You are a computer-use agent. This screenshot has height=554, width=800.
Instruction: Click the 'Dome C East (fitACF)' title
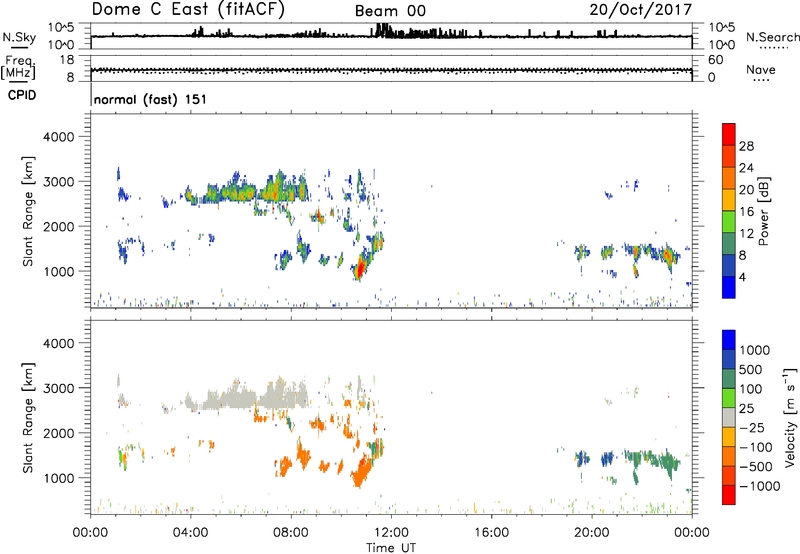[x=188, y=9]
